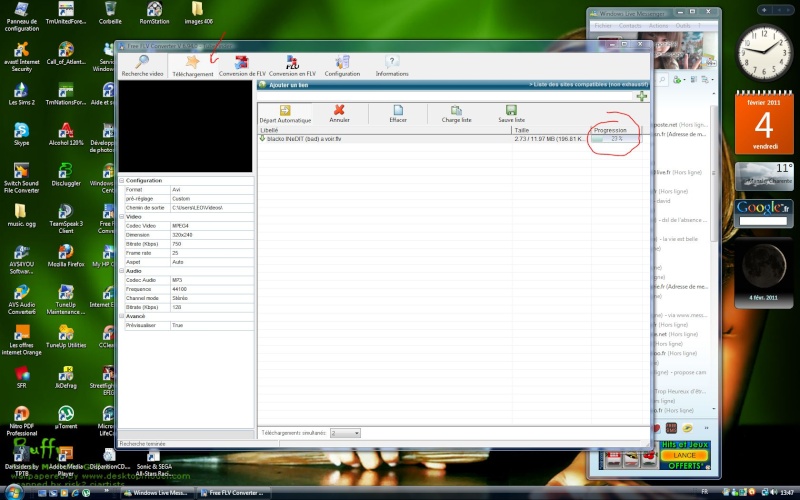
Task: Select the Mozilla Firefox desktop icon
Action: [x=66, y=256]
